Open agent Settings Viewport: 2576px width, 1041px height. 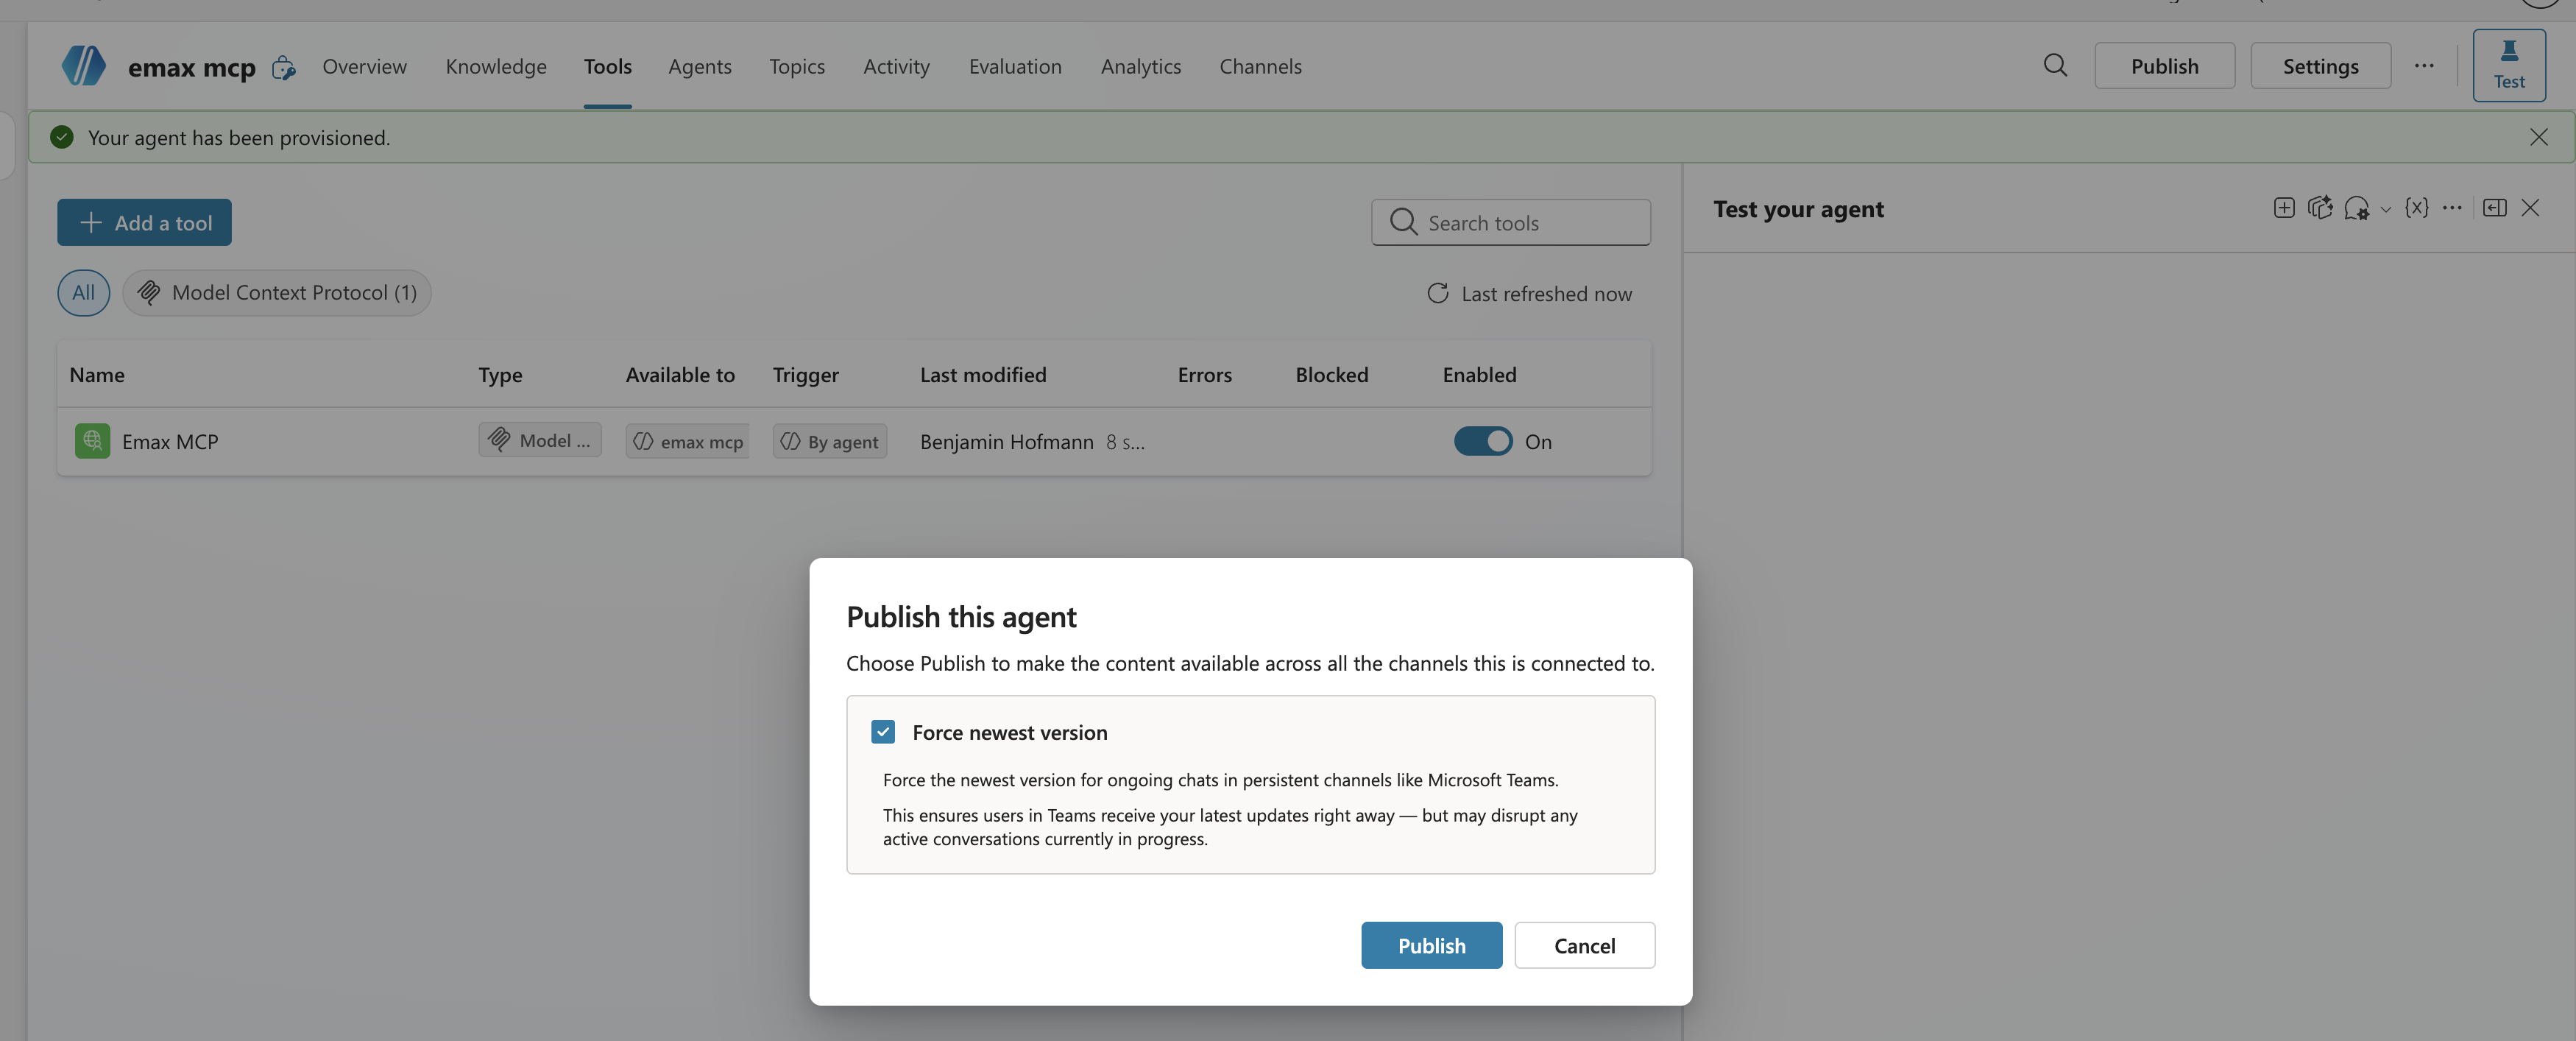2320,66
